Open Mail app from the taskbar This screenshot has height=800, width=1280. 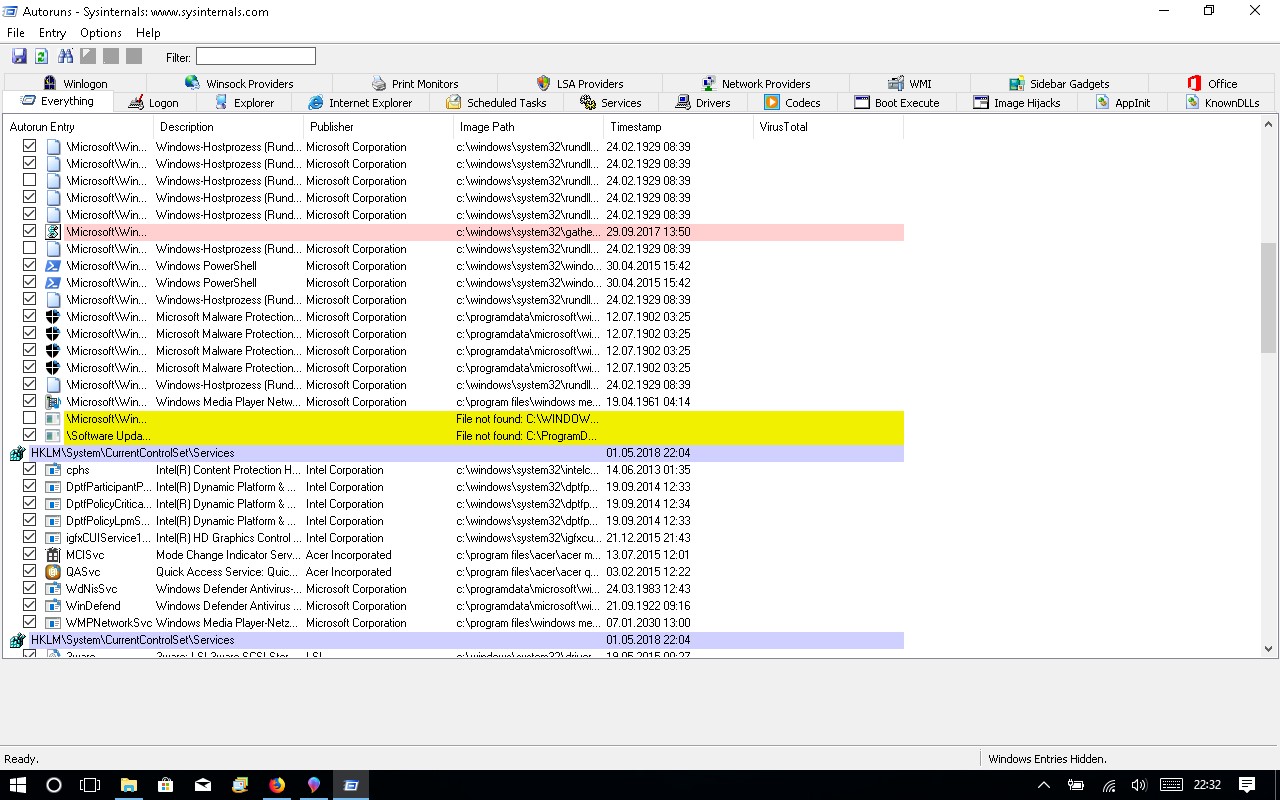pyautogui.click(x=203, y=785)
